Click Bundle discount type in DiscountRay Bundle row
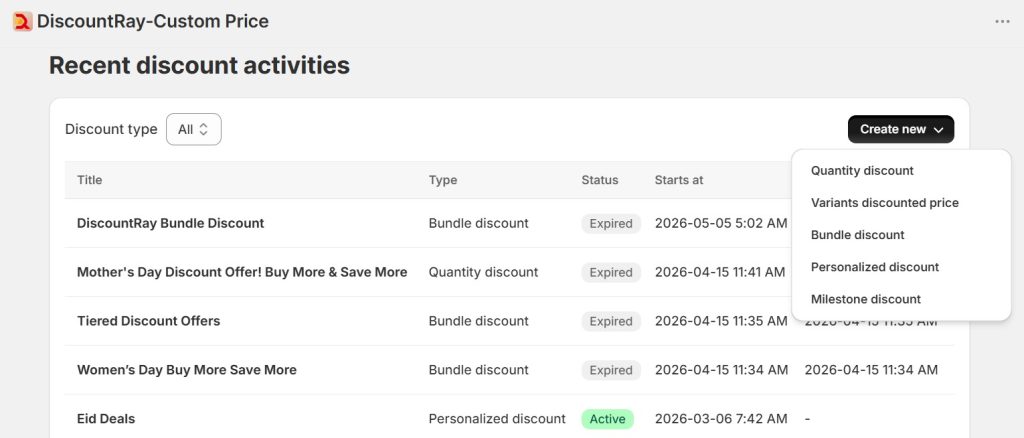Screen dimensions: 1024x438 click(479, 223)
